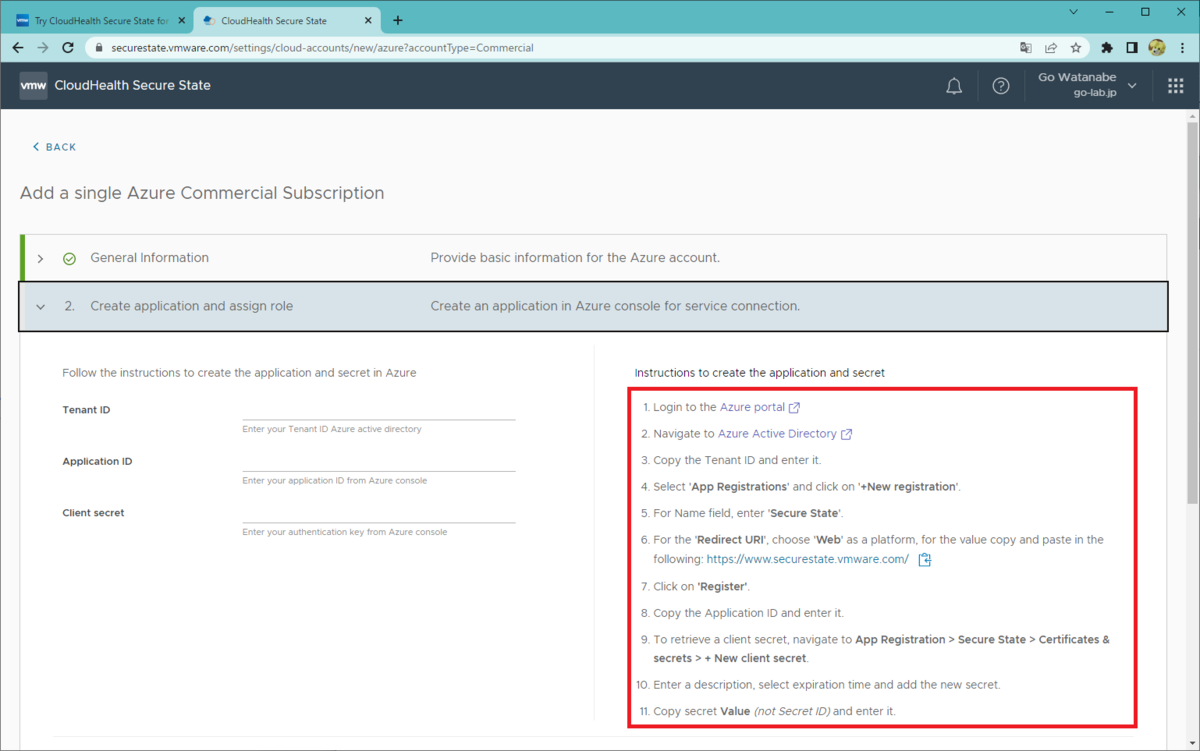Click 'Provide basic information for the Azure account.' text
This screenshot has width=1200, height=751.
pos(575,258)
